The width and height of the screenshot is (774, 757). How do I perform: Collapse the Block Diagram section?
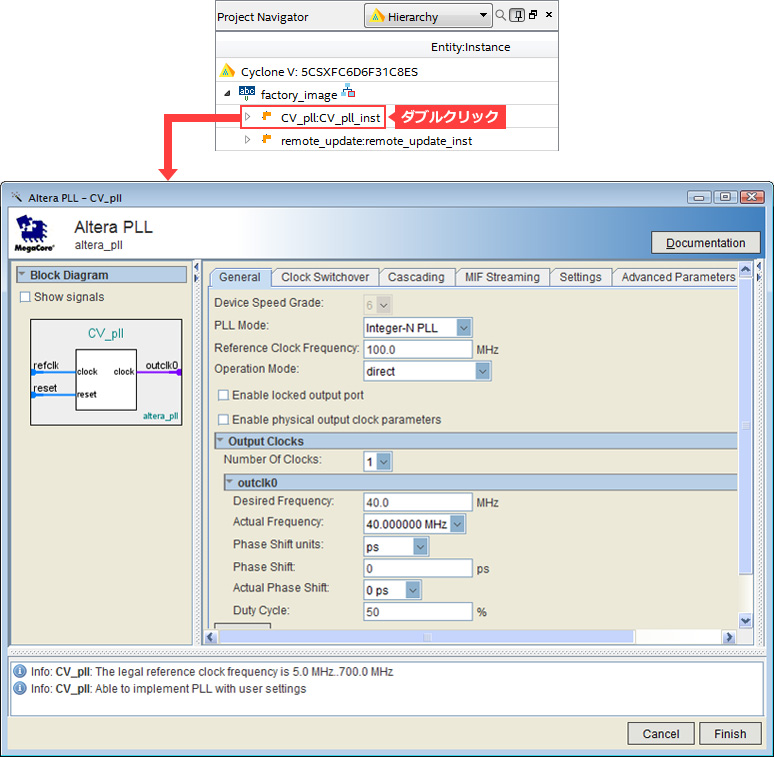click(x=22, y=274)
